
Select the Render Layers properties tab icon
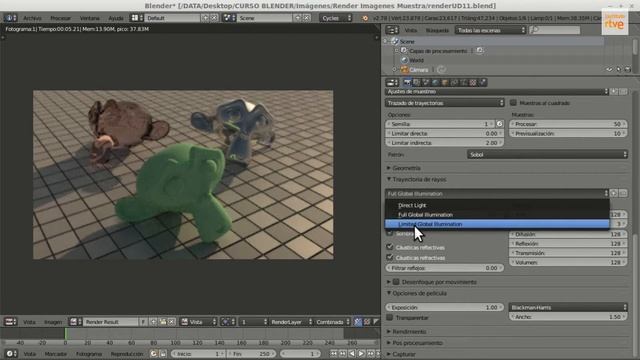[416, 82]
